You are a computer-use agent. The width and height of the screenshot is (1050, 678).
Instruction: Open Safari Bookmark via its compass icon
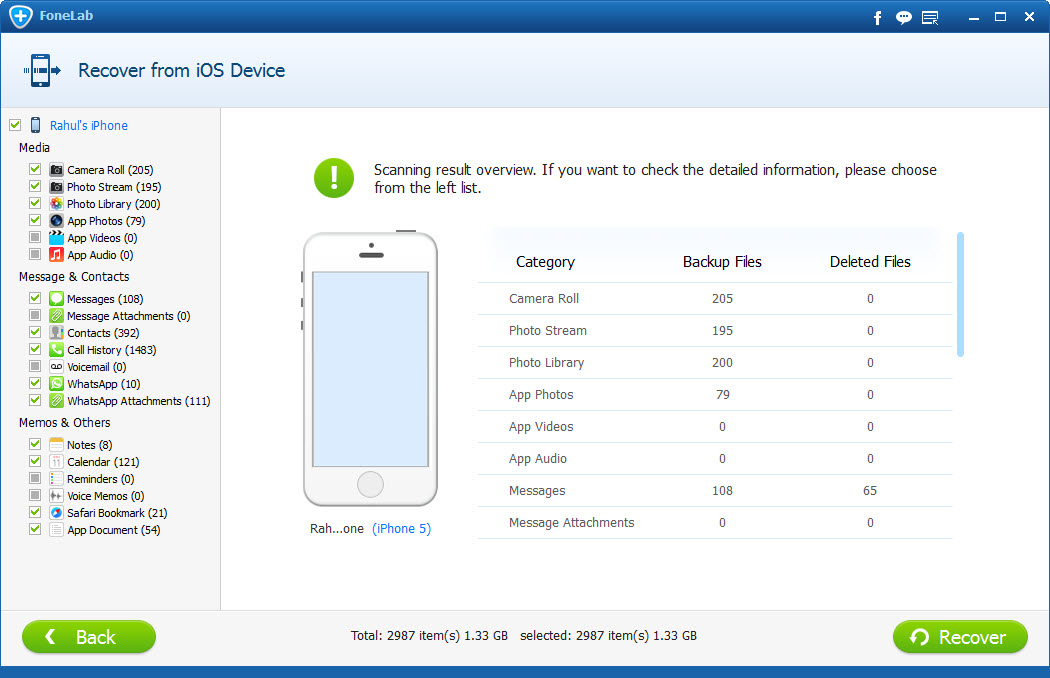55,513
